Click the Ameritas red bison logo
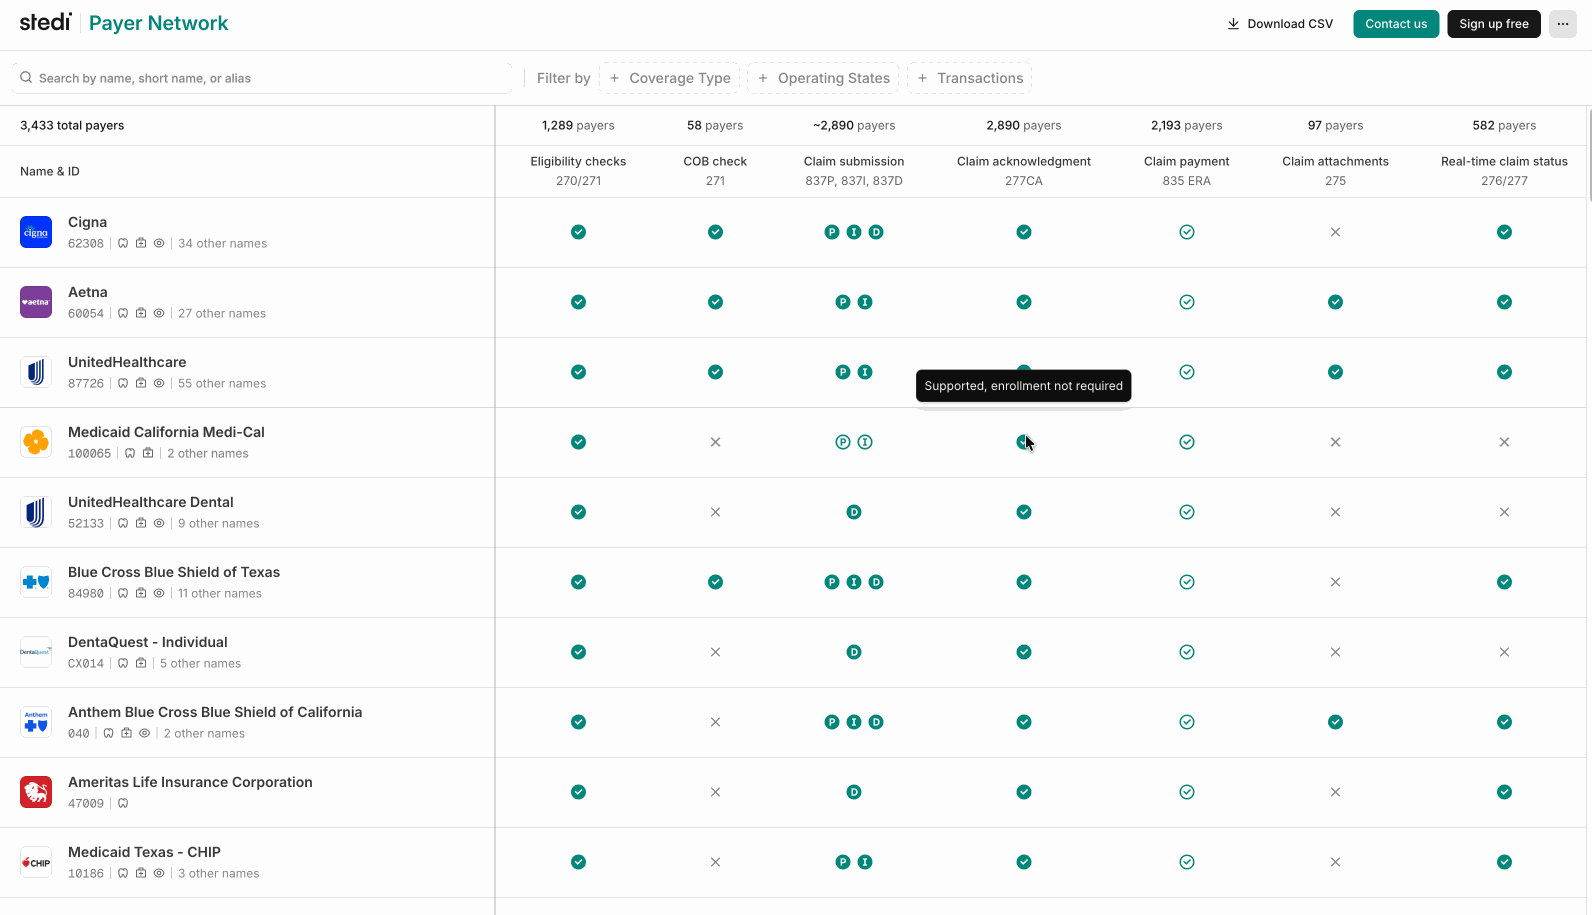 tap(36, 792)
